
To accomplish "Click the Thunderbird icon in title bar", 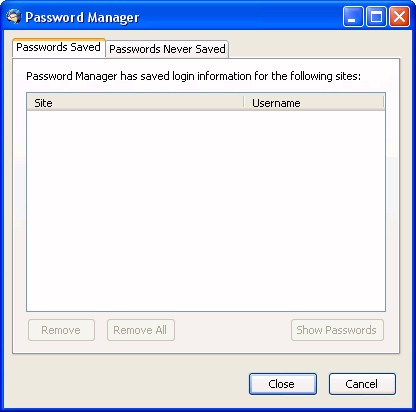I will 13,17.
